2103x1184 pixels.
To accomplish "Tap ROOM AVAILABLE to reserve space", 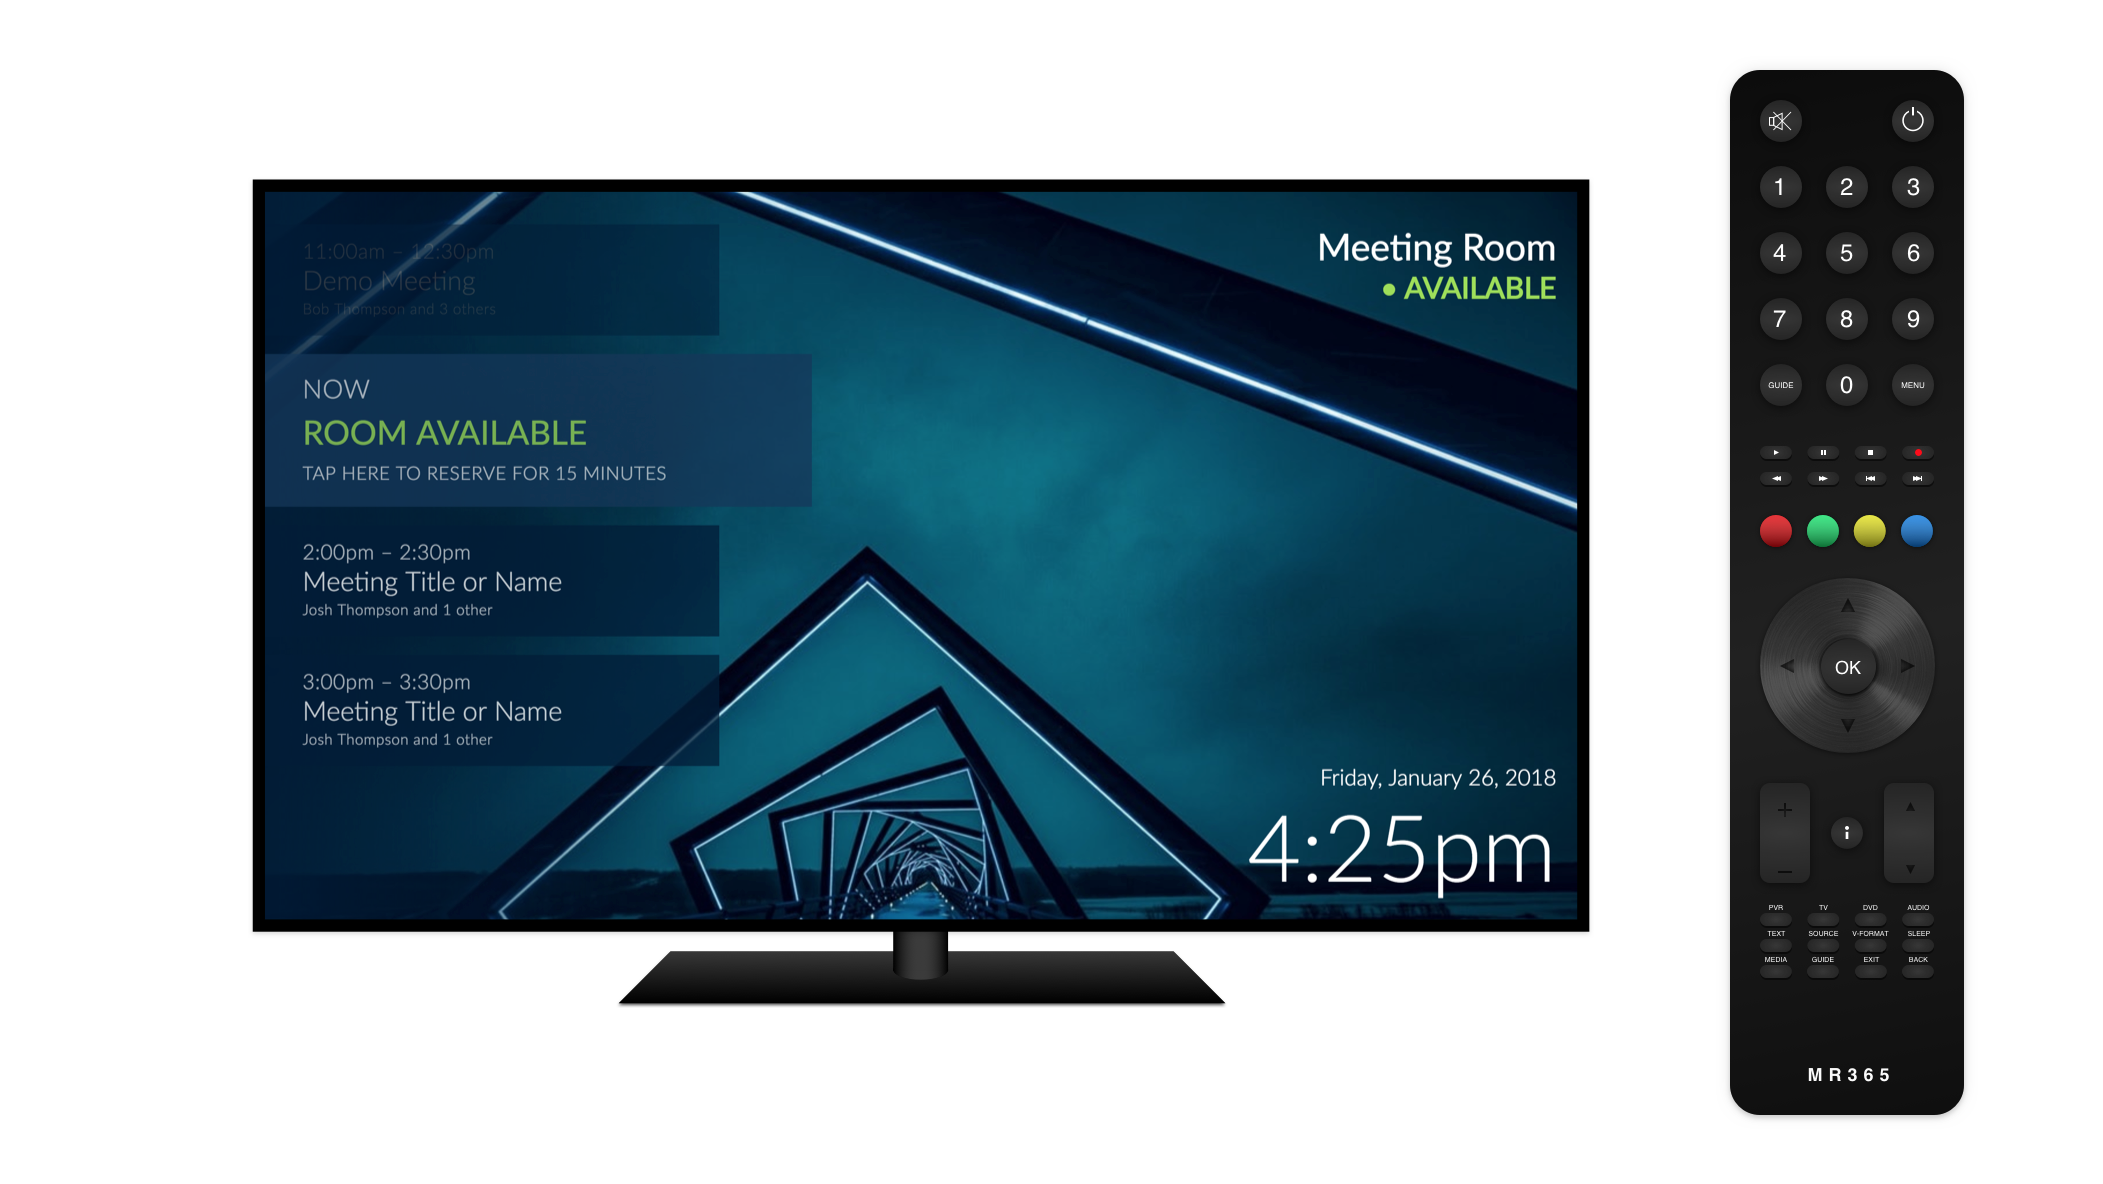I will coord(442,430).
